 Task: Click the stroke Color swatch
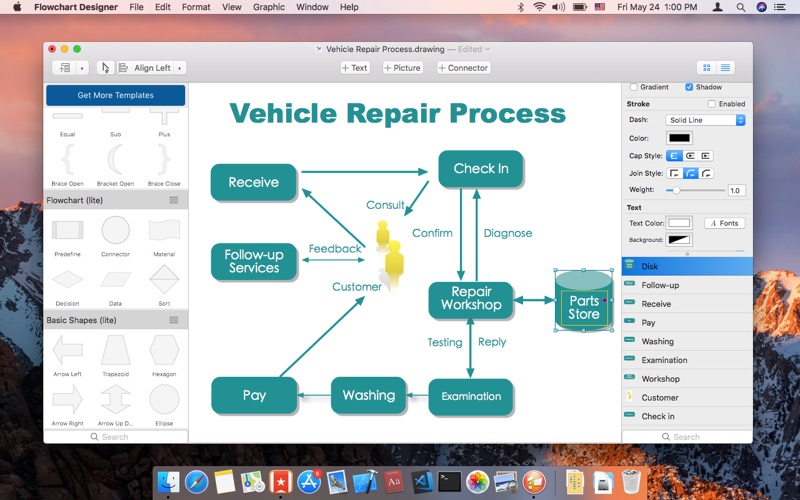[x=679, y=138]
